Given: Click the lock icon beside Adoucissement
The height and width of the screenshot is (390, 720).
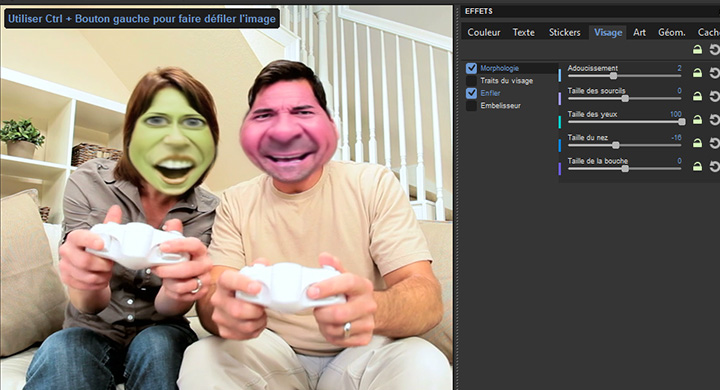Looking at the screenshot, I should pos(697,73).
